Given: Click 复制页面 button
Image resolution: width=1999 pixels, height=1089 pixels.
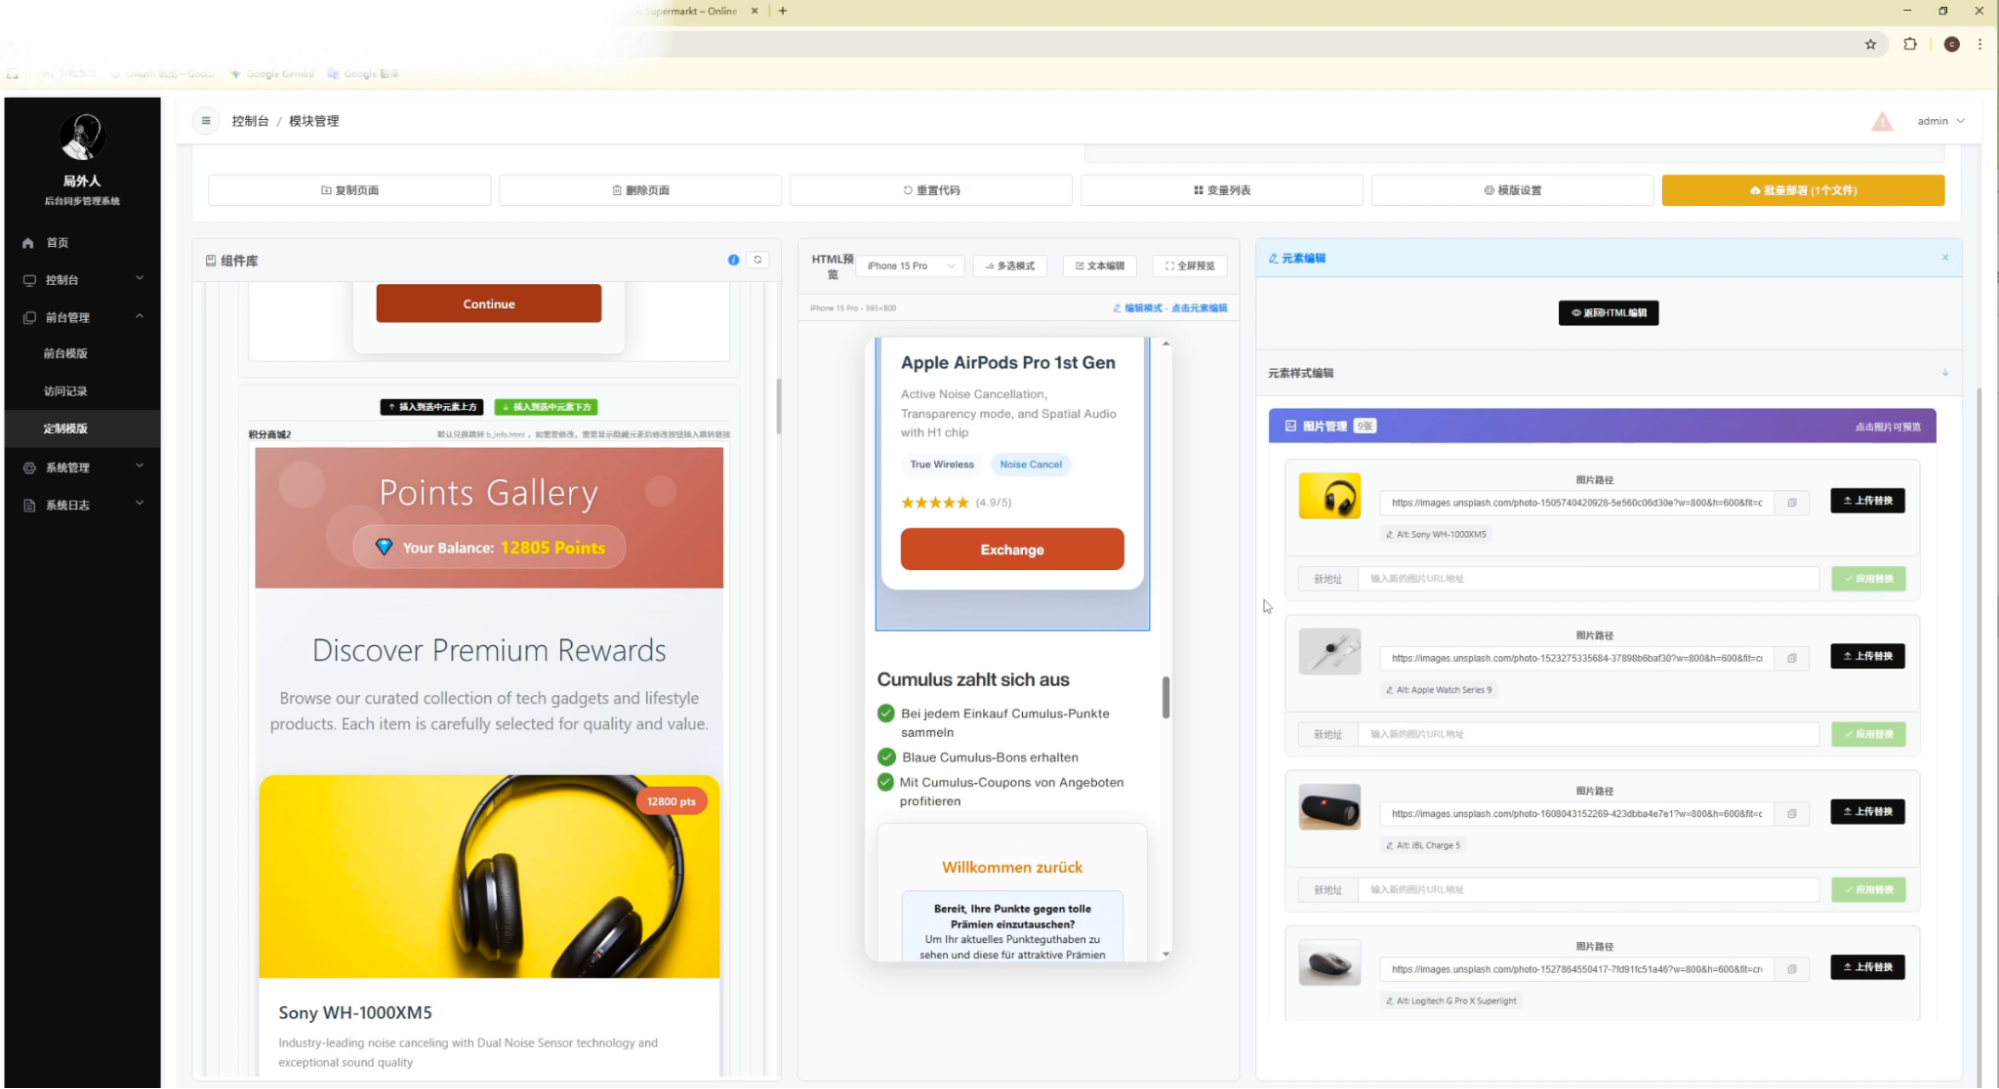Looking at the screenshot, I should coord(350,190).
